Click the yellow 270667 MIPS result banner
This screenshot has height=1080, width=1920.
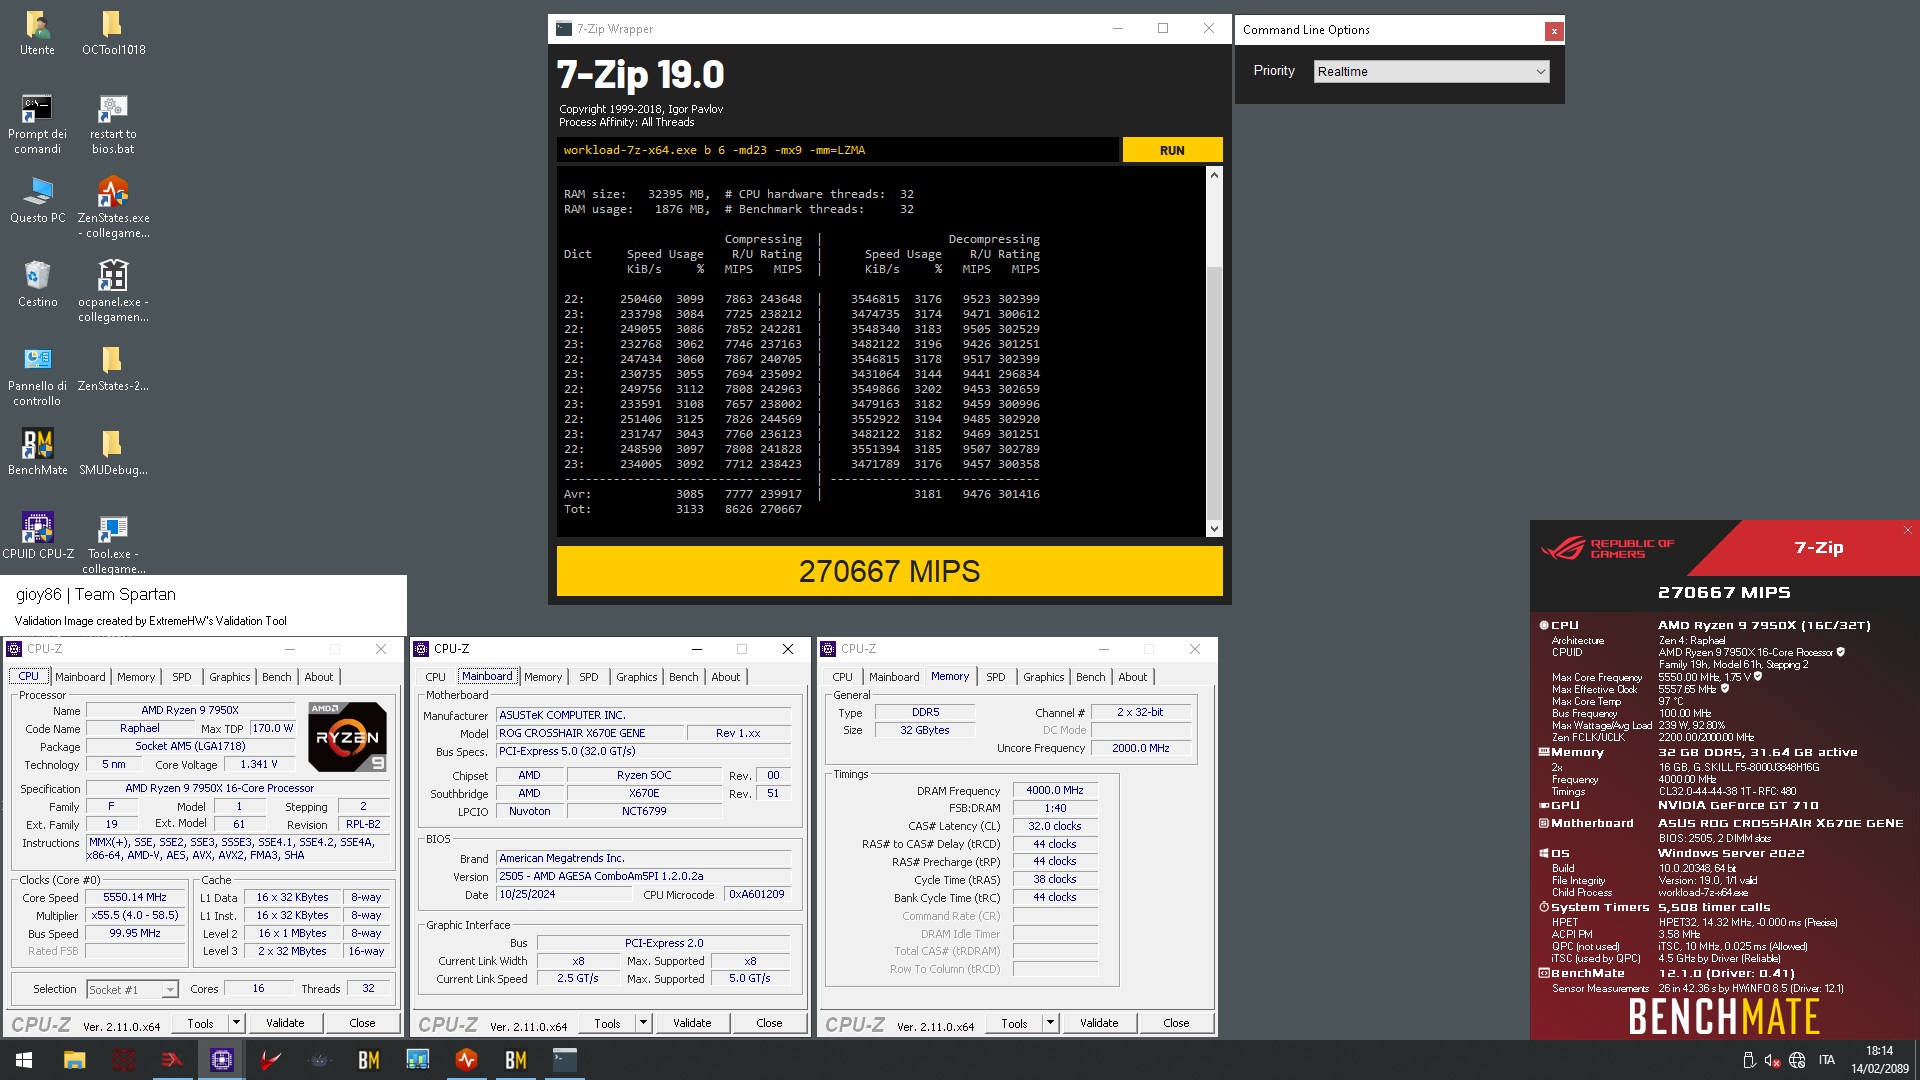889,571
